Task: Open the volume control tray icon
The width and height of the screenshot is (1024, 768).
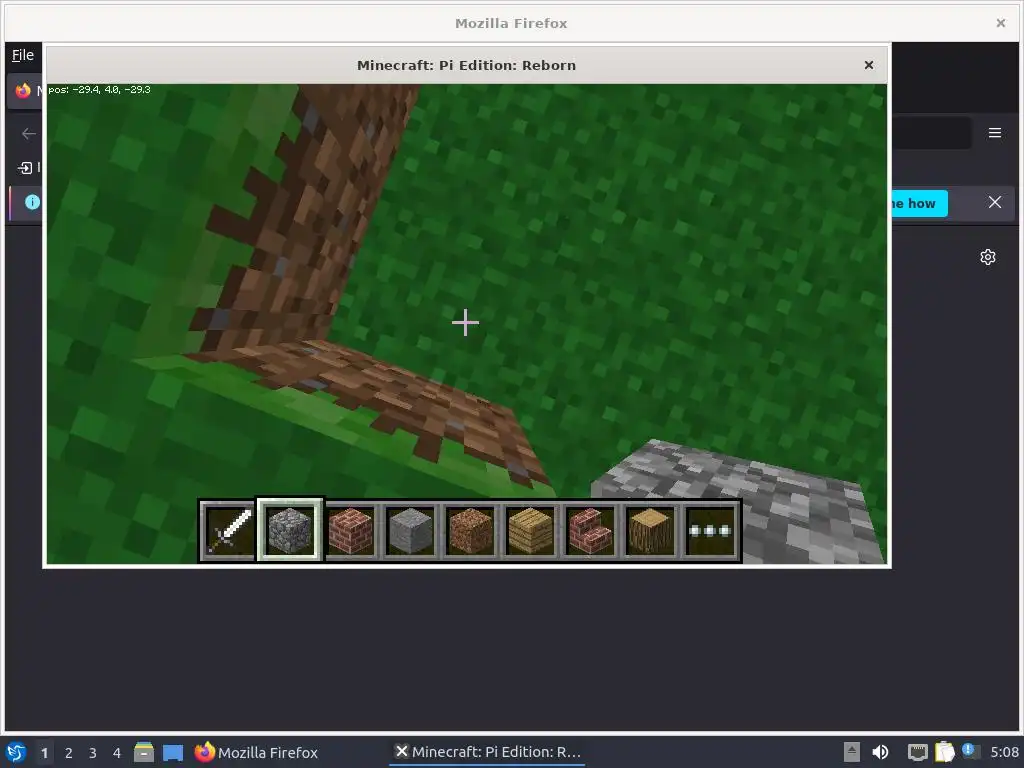Action: click(x=880, y=752)
